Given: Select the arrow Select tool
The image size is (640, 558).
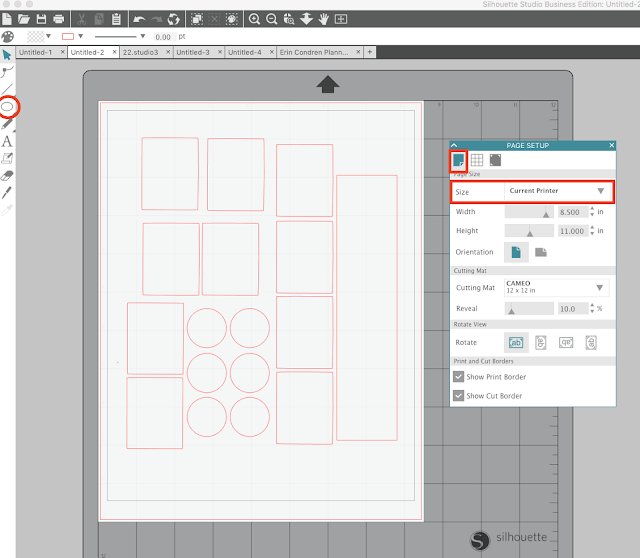Looking at the screenshot, I should [x=7, y=55].
